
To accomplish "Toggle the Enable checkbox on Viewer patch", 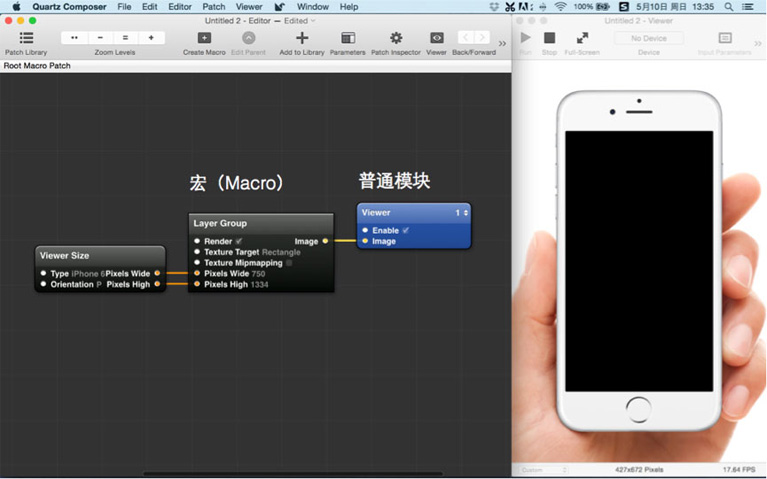I will 405,230.
